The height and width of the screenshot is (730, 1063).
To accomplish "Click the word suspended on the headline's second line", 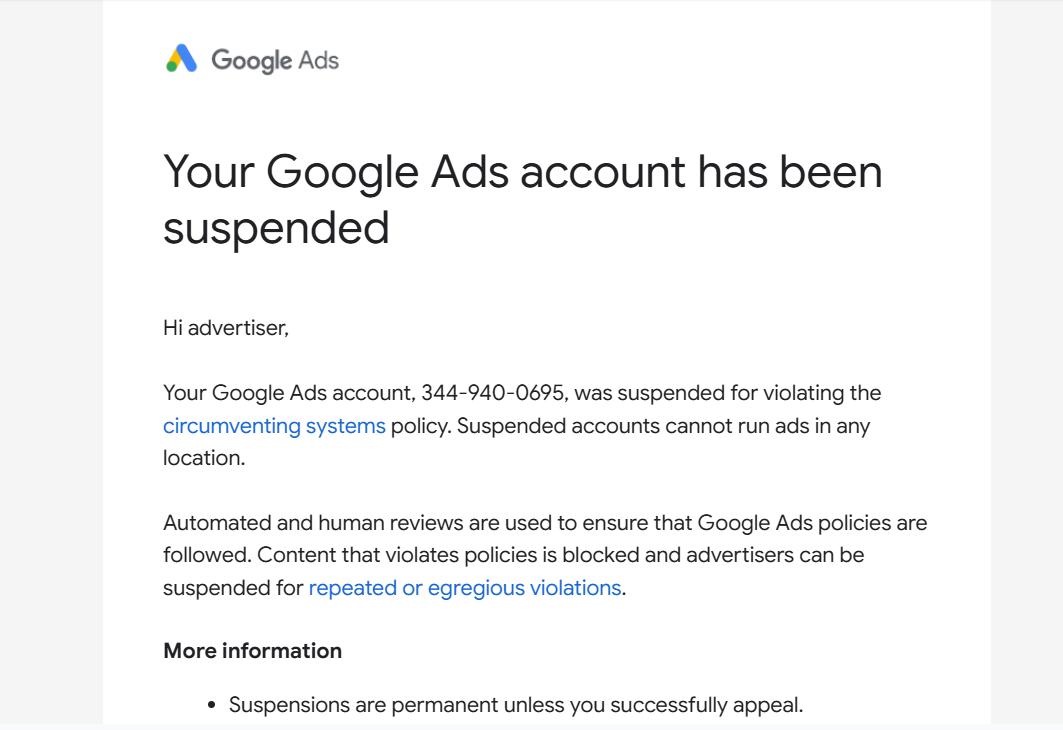I will click(x=276, y=228).
